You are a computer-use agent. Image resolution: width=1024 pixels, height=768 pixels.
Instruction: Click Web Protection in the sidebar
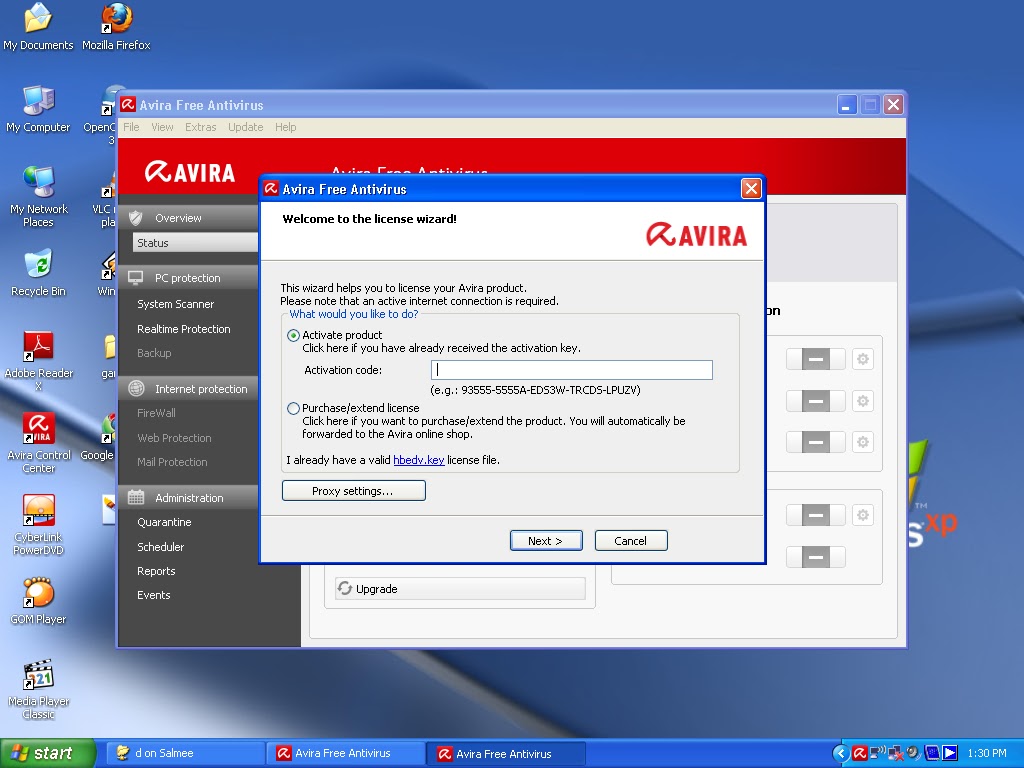pos(174,438)
